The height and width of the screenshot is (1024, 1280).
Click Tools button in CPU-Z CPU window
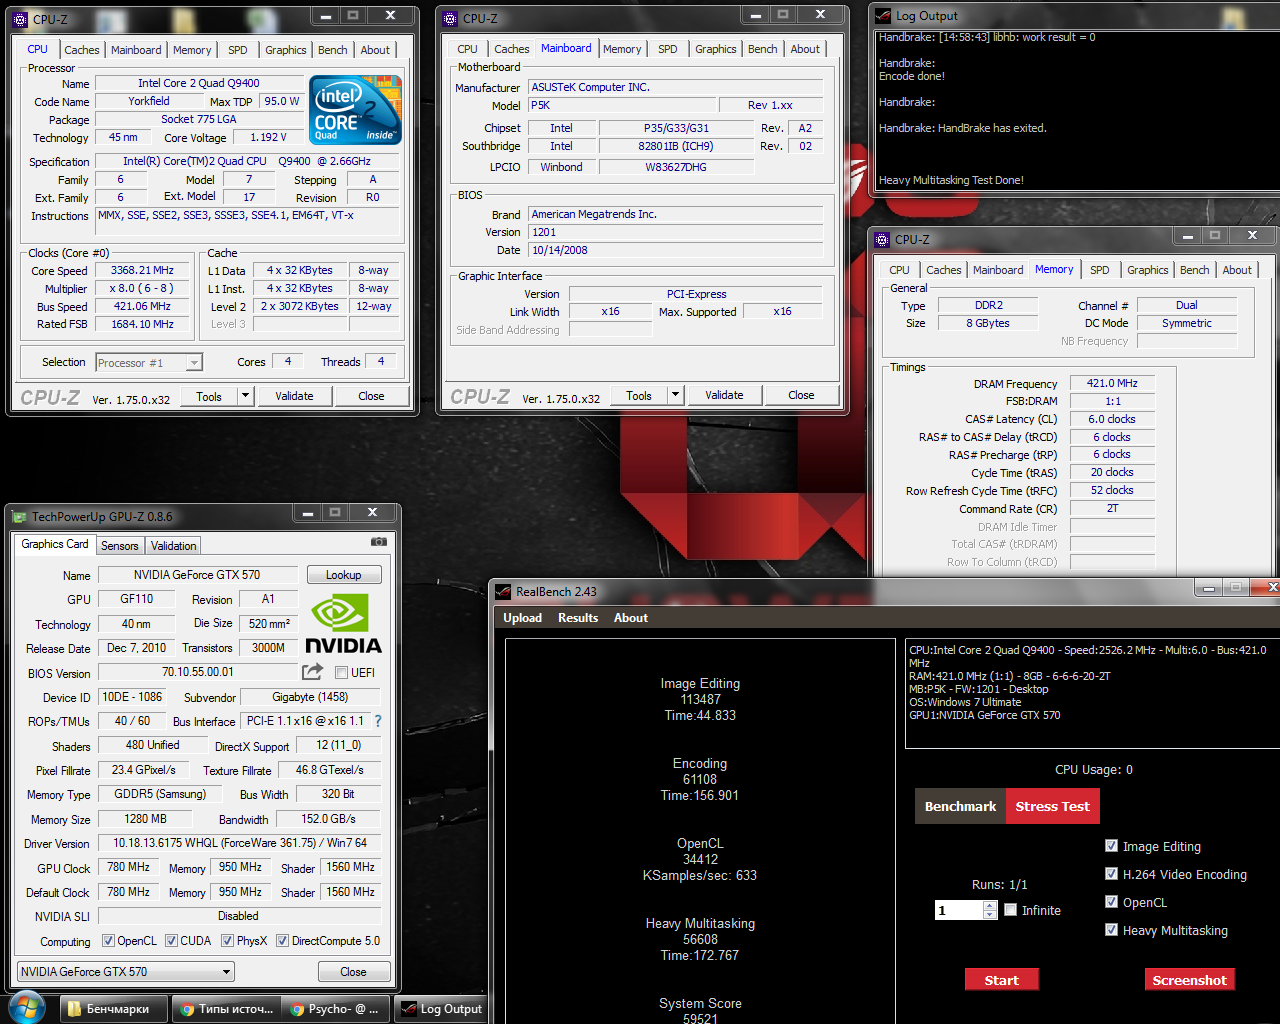209,396
